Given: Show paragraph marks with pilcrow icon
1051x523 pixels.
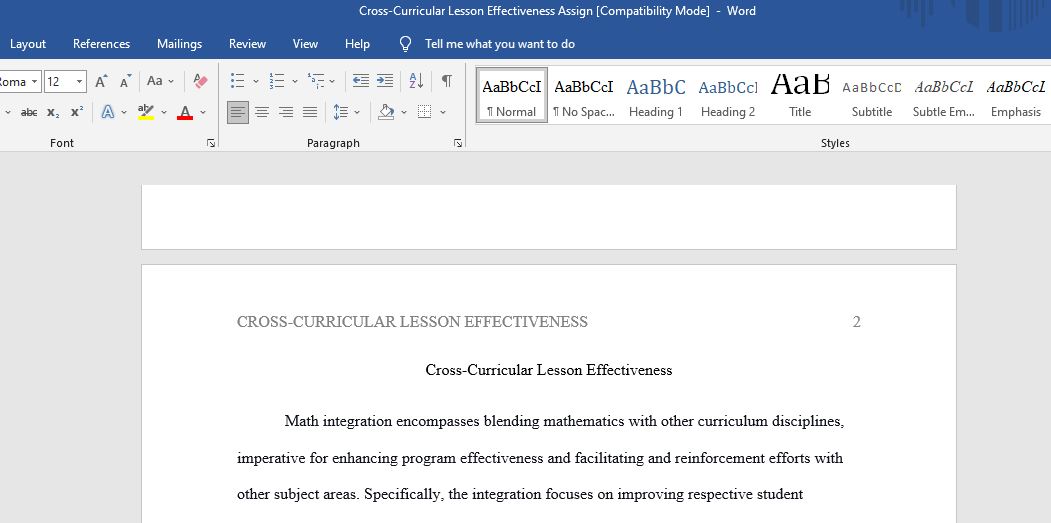Looking at the screenshot, I should [446, 81].
